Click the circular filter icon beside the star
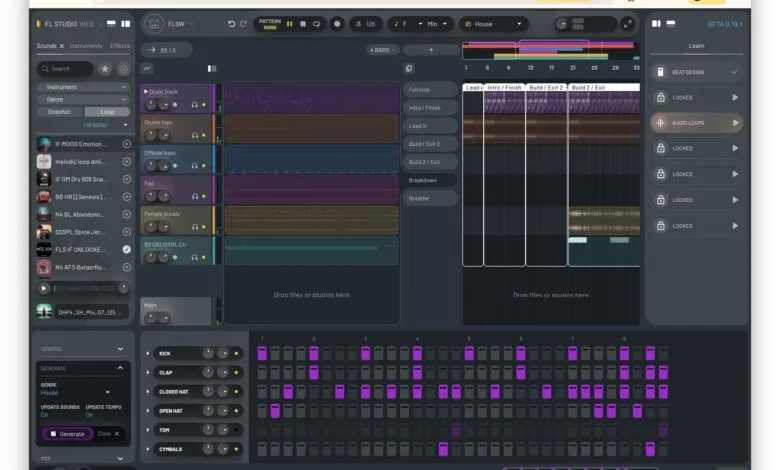The height and width of the screenshot is (470, 780). [123, 69]
